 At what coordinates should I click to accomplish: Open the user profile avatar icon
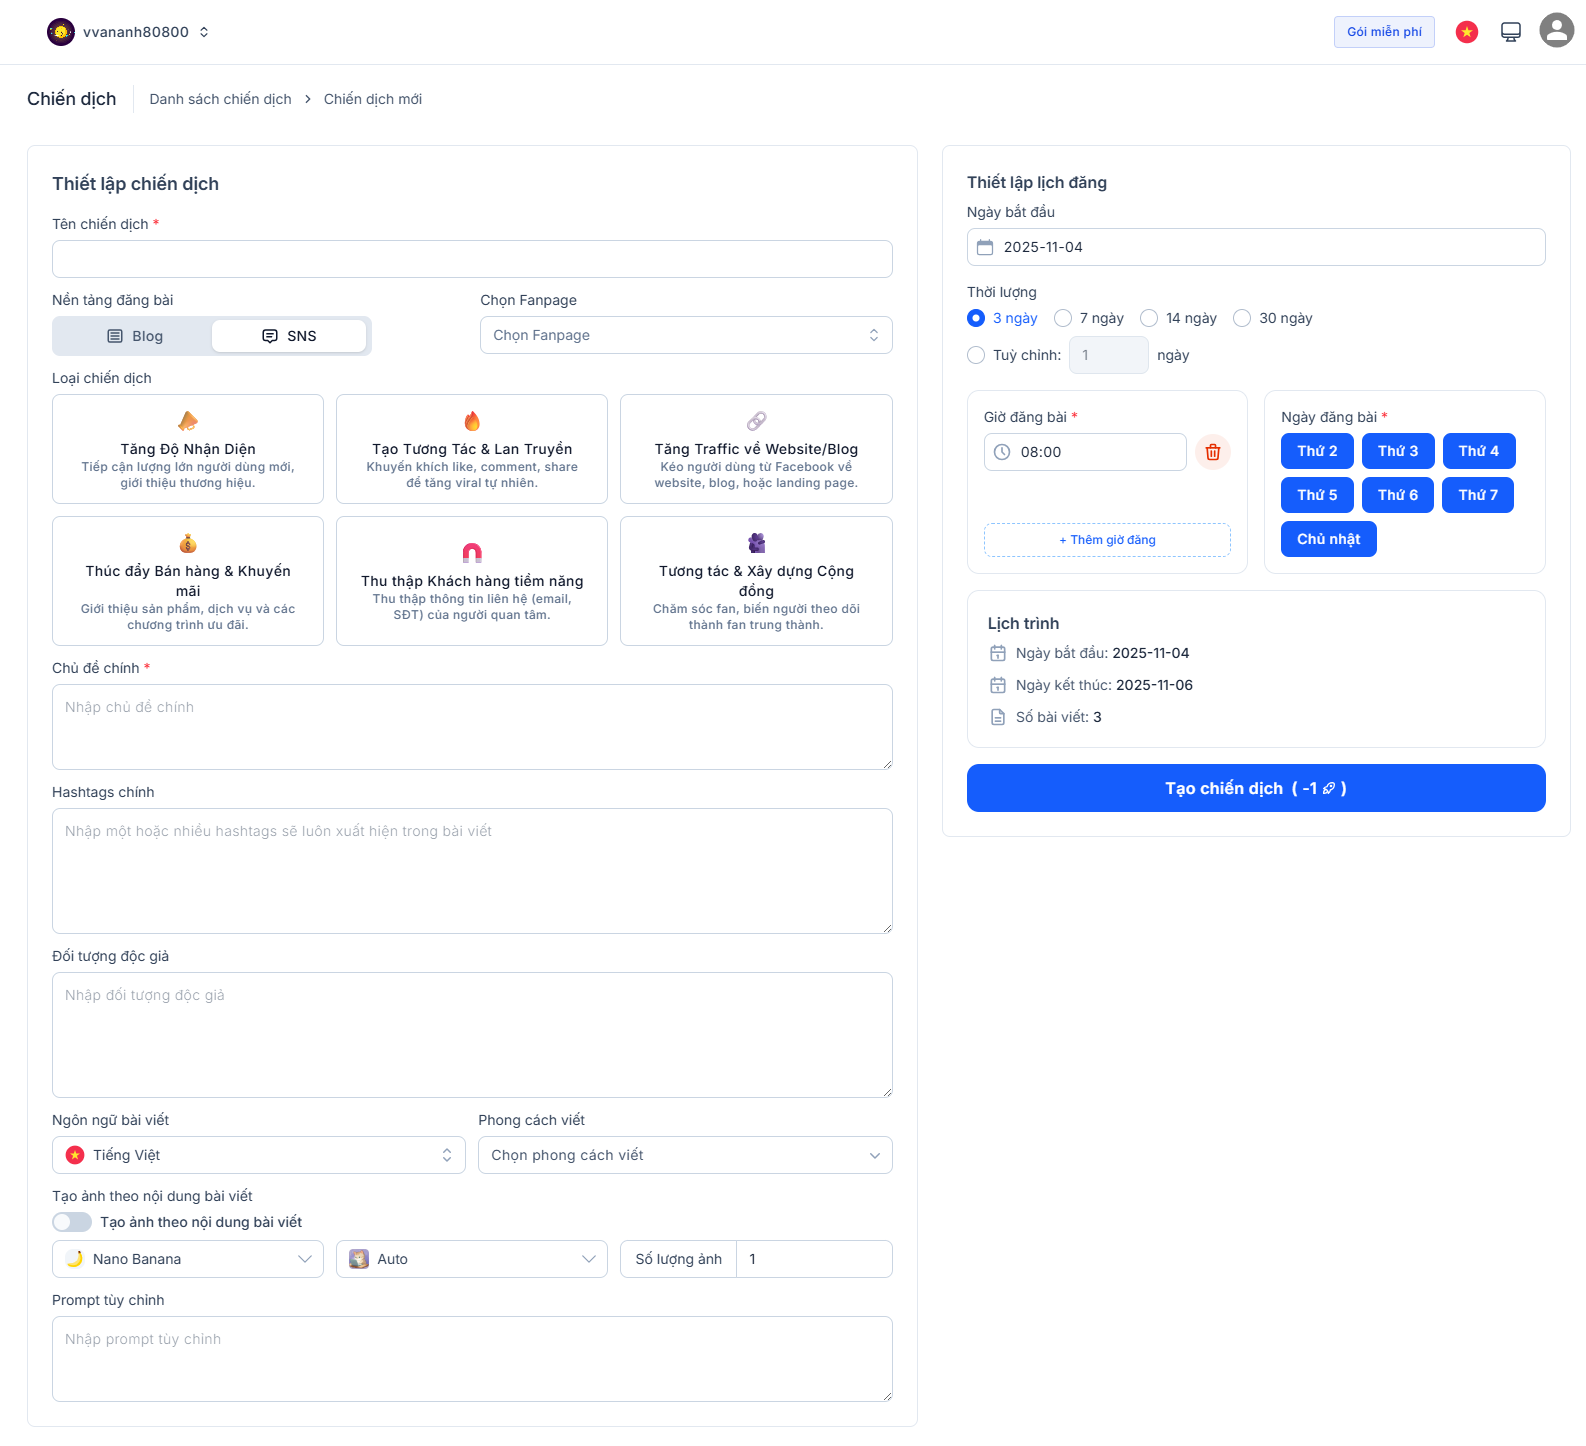[1556, 31]
